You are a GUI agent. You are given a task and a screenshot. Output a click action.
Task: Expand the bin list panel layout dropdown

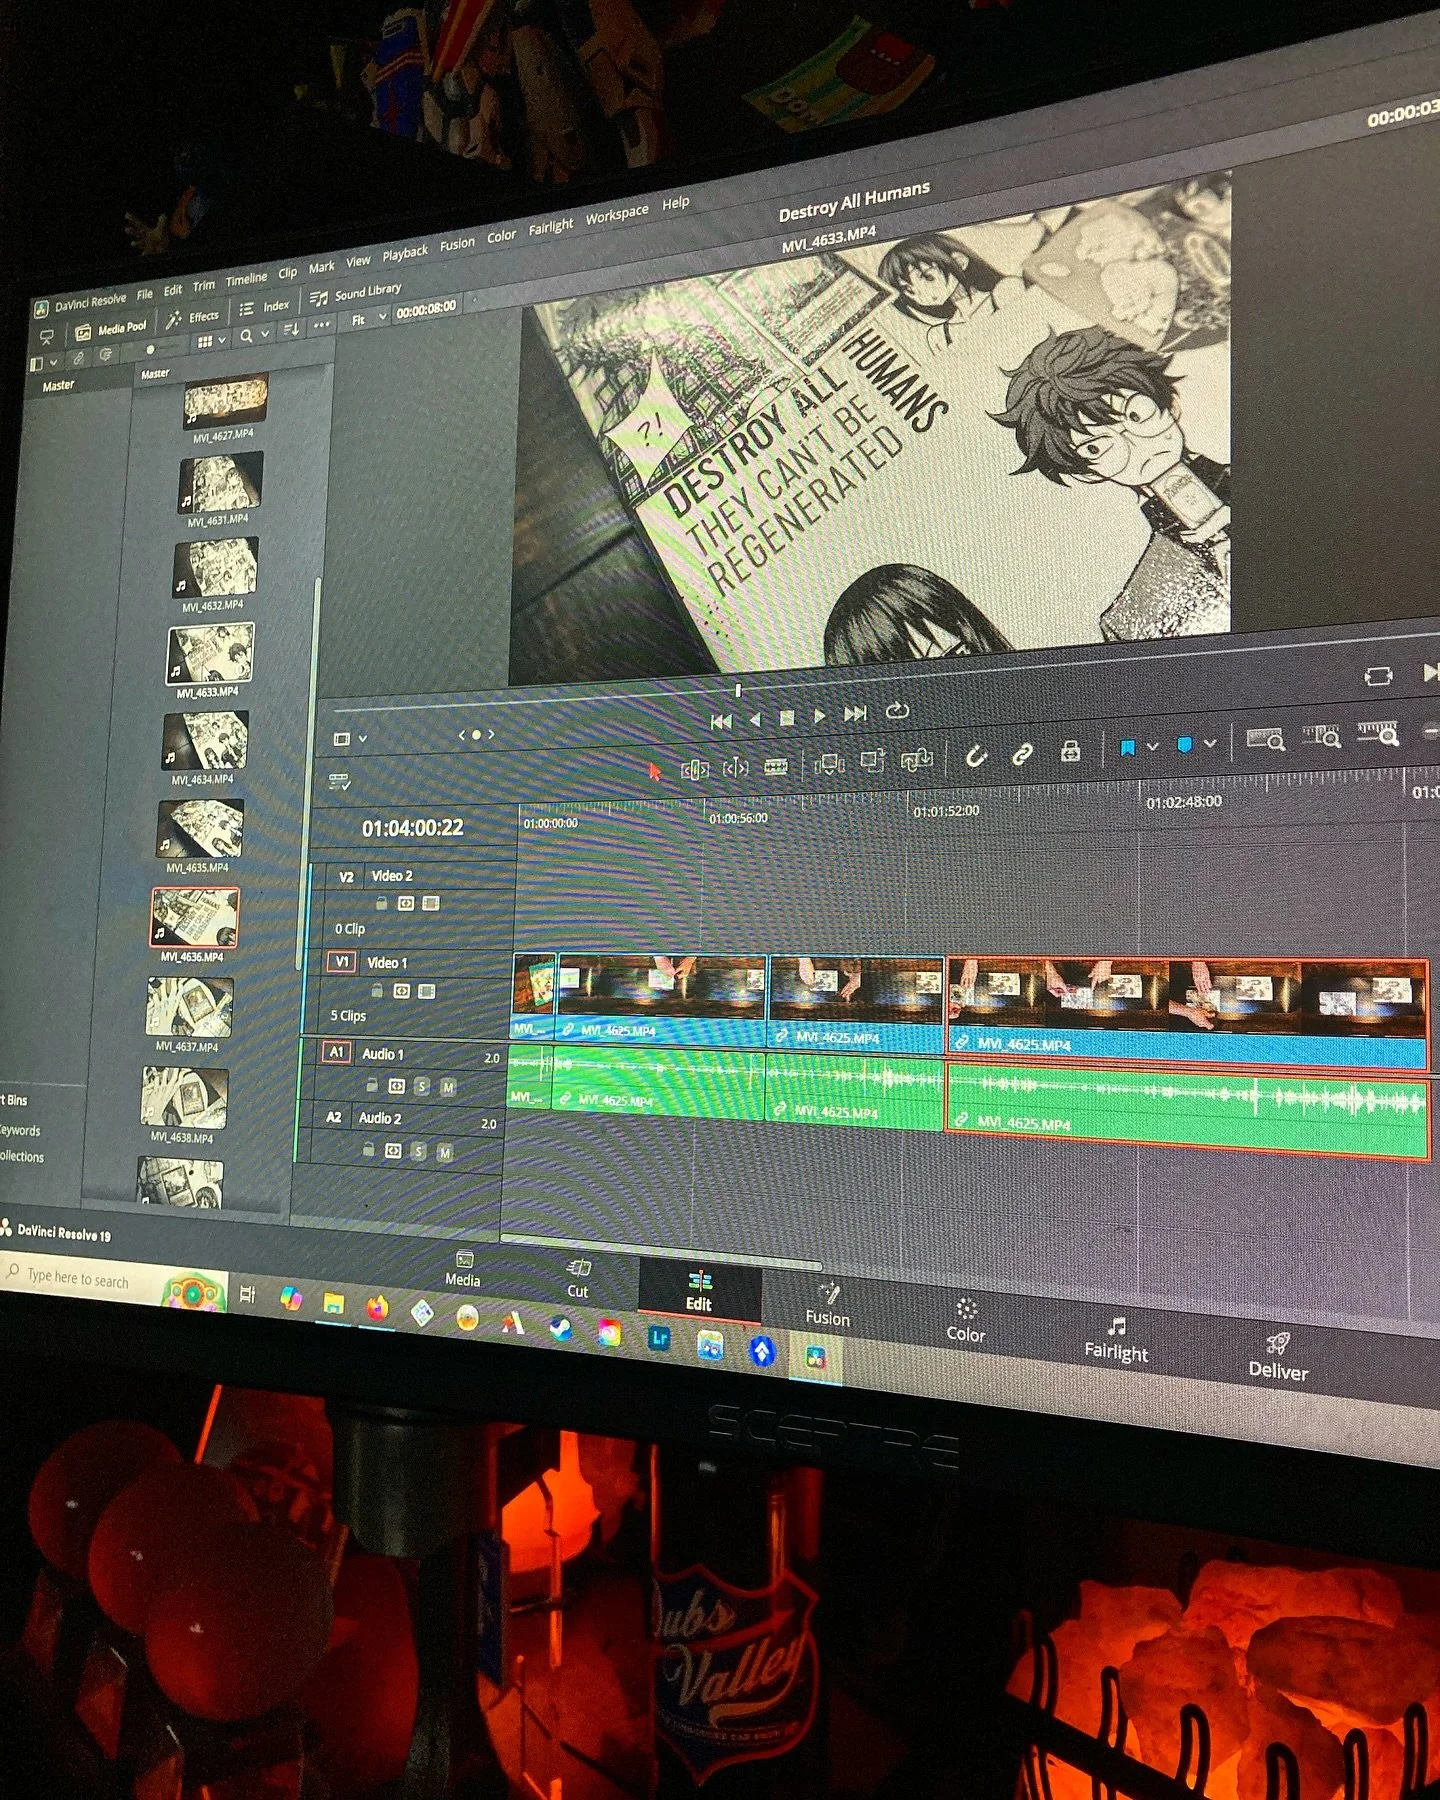coord(53,362)
